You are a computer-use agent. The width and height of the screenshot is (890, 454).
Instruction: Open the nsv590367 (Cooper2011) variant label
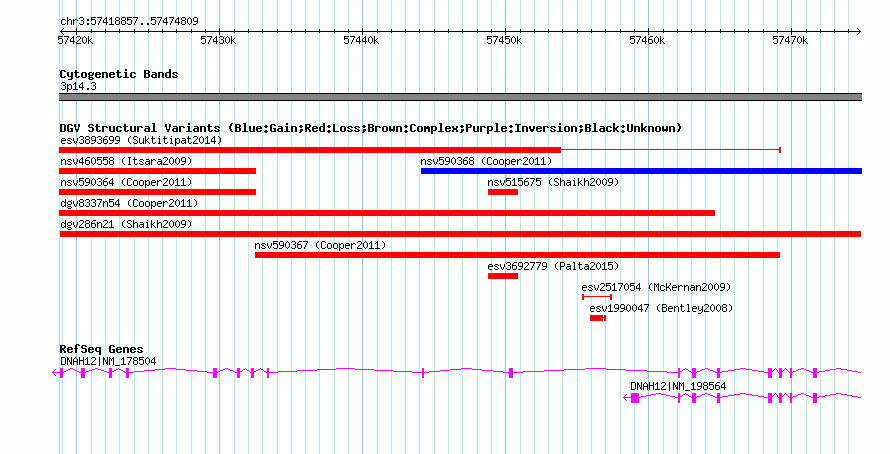tap(320, 245)
